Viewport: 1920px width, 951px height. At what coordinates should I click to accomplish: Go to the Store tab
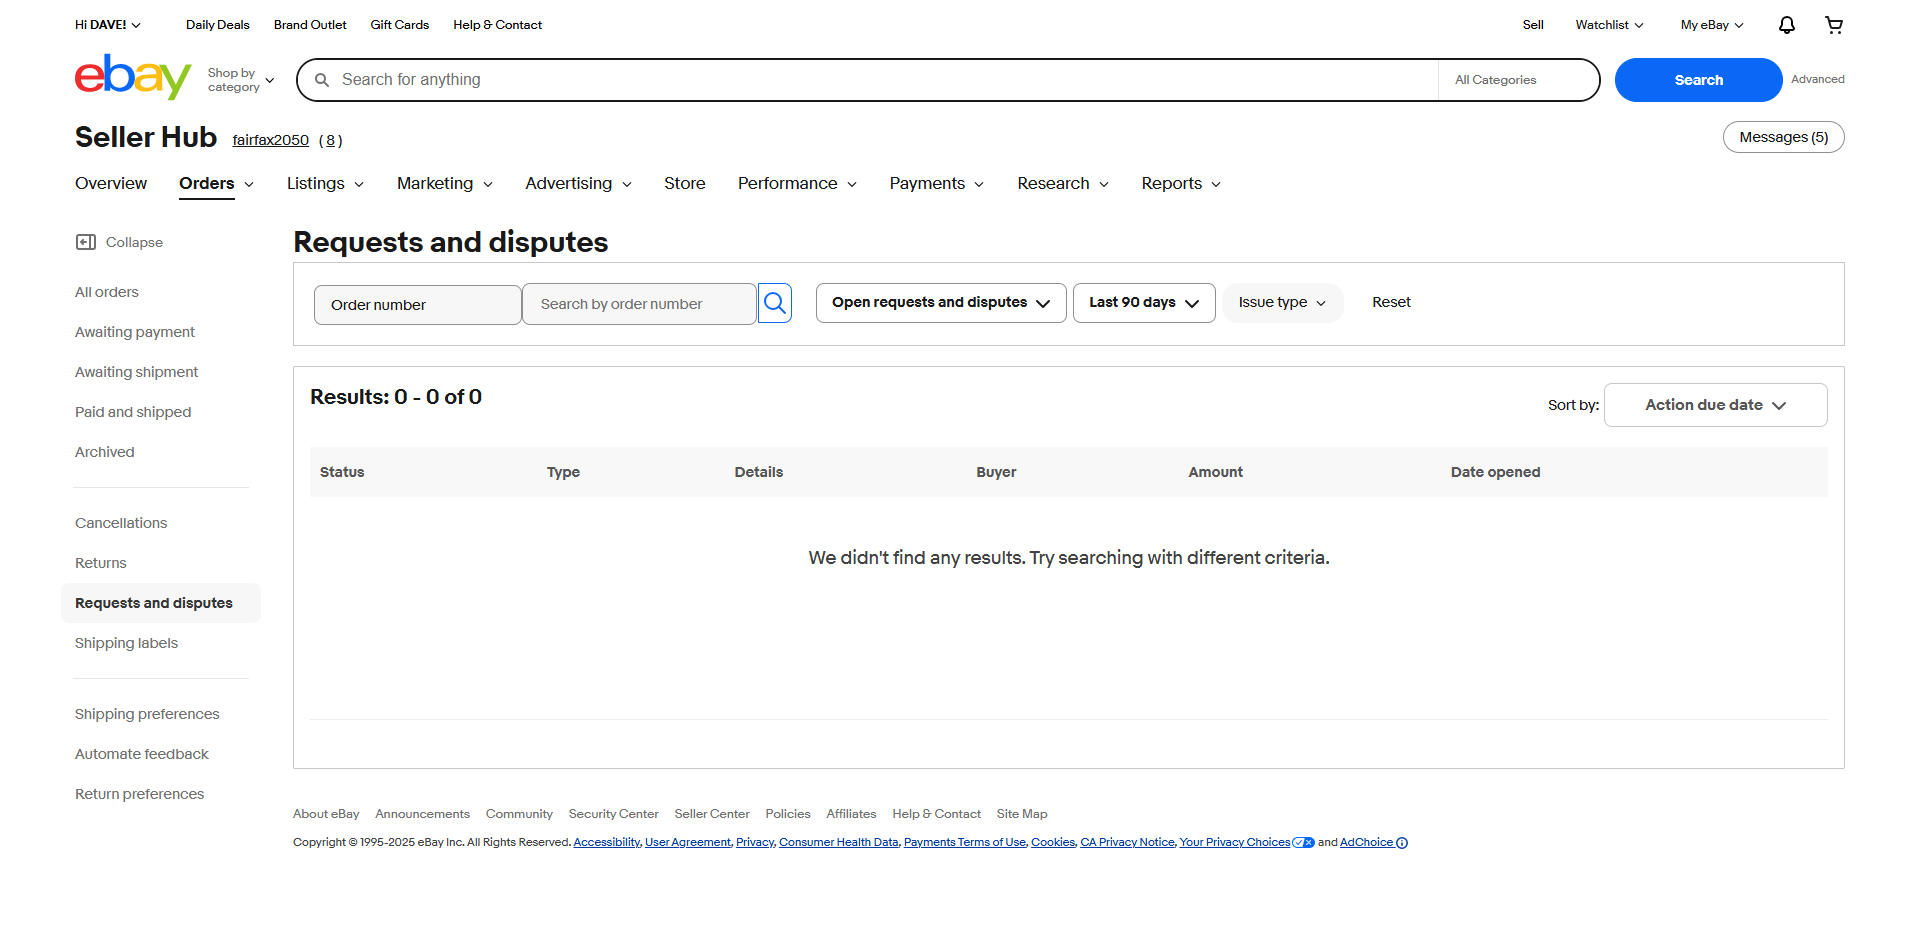click(x=685, y=184)
